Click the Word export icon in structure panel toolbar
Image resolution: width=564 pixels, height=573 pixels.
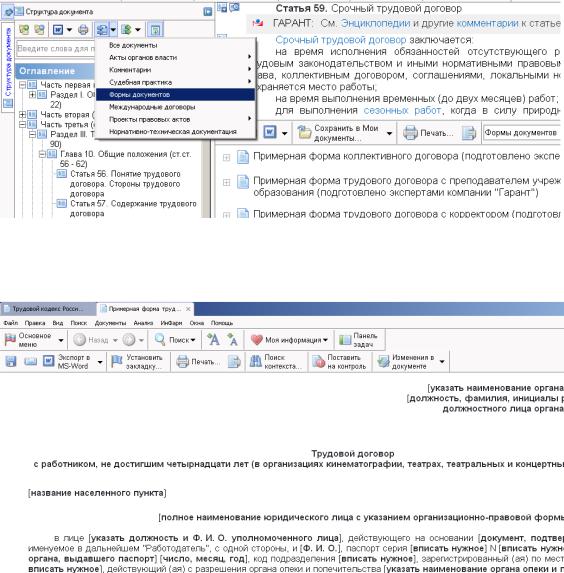[x=58, y=29]
